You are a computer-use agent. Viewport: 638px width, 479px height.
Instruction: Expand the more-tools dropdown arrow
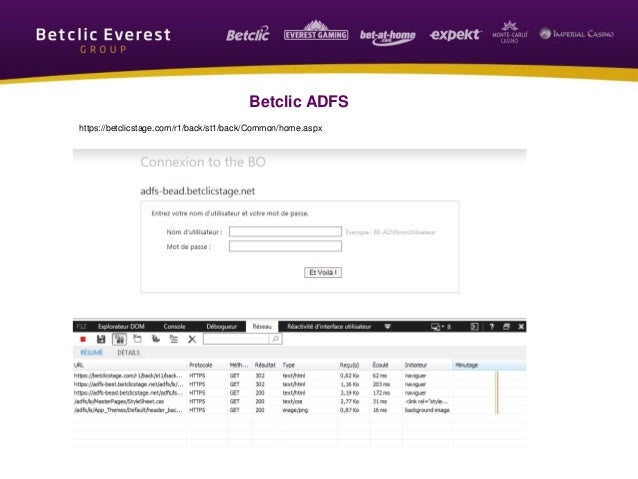click(388, 326)
